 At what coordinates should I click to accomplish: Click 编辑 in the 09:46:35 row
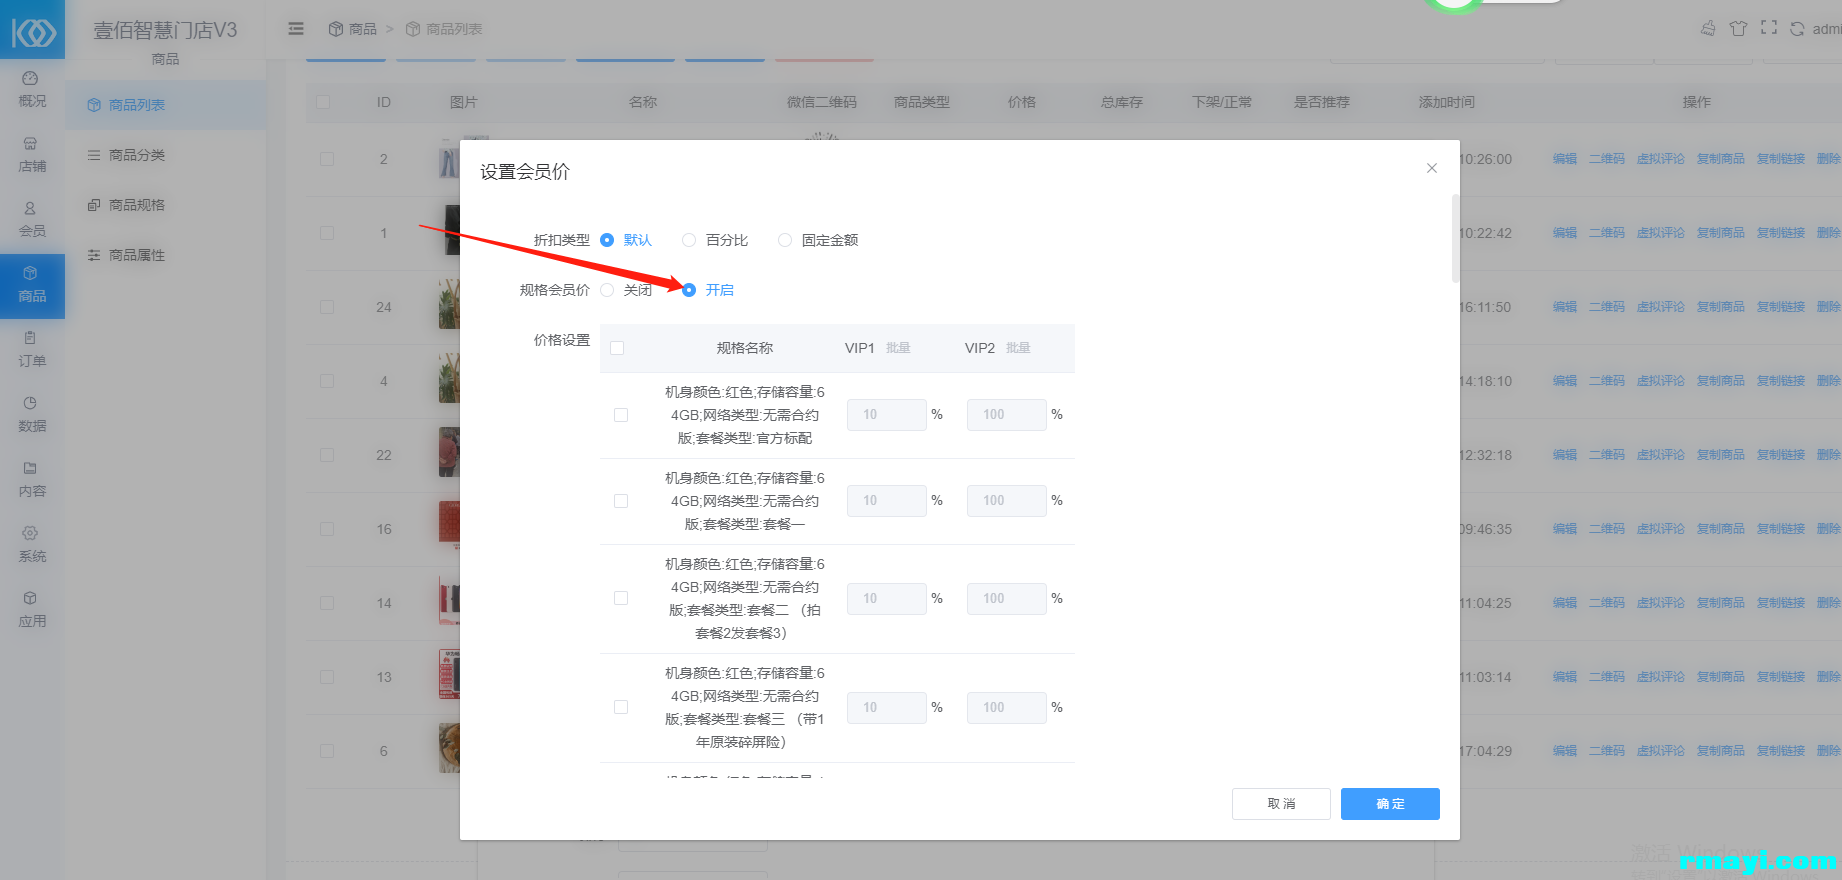(x=1565, y=529)
